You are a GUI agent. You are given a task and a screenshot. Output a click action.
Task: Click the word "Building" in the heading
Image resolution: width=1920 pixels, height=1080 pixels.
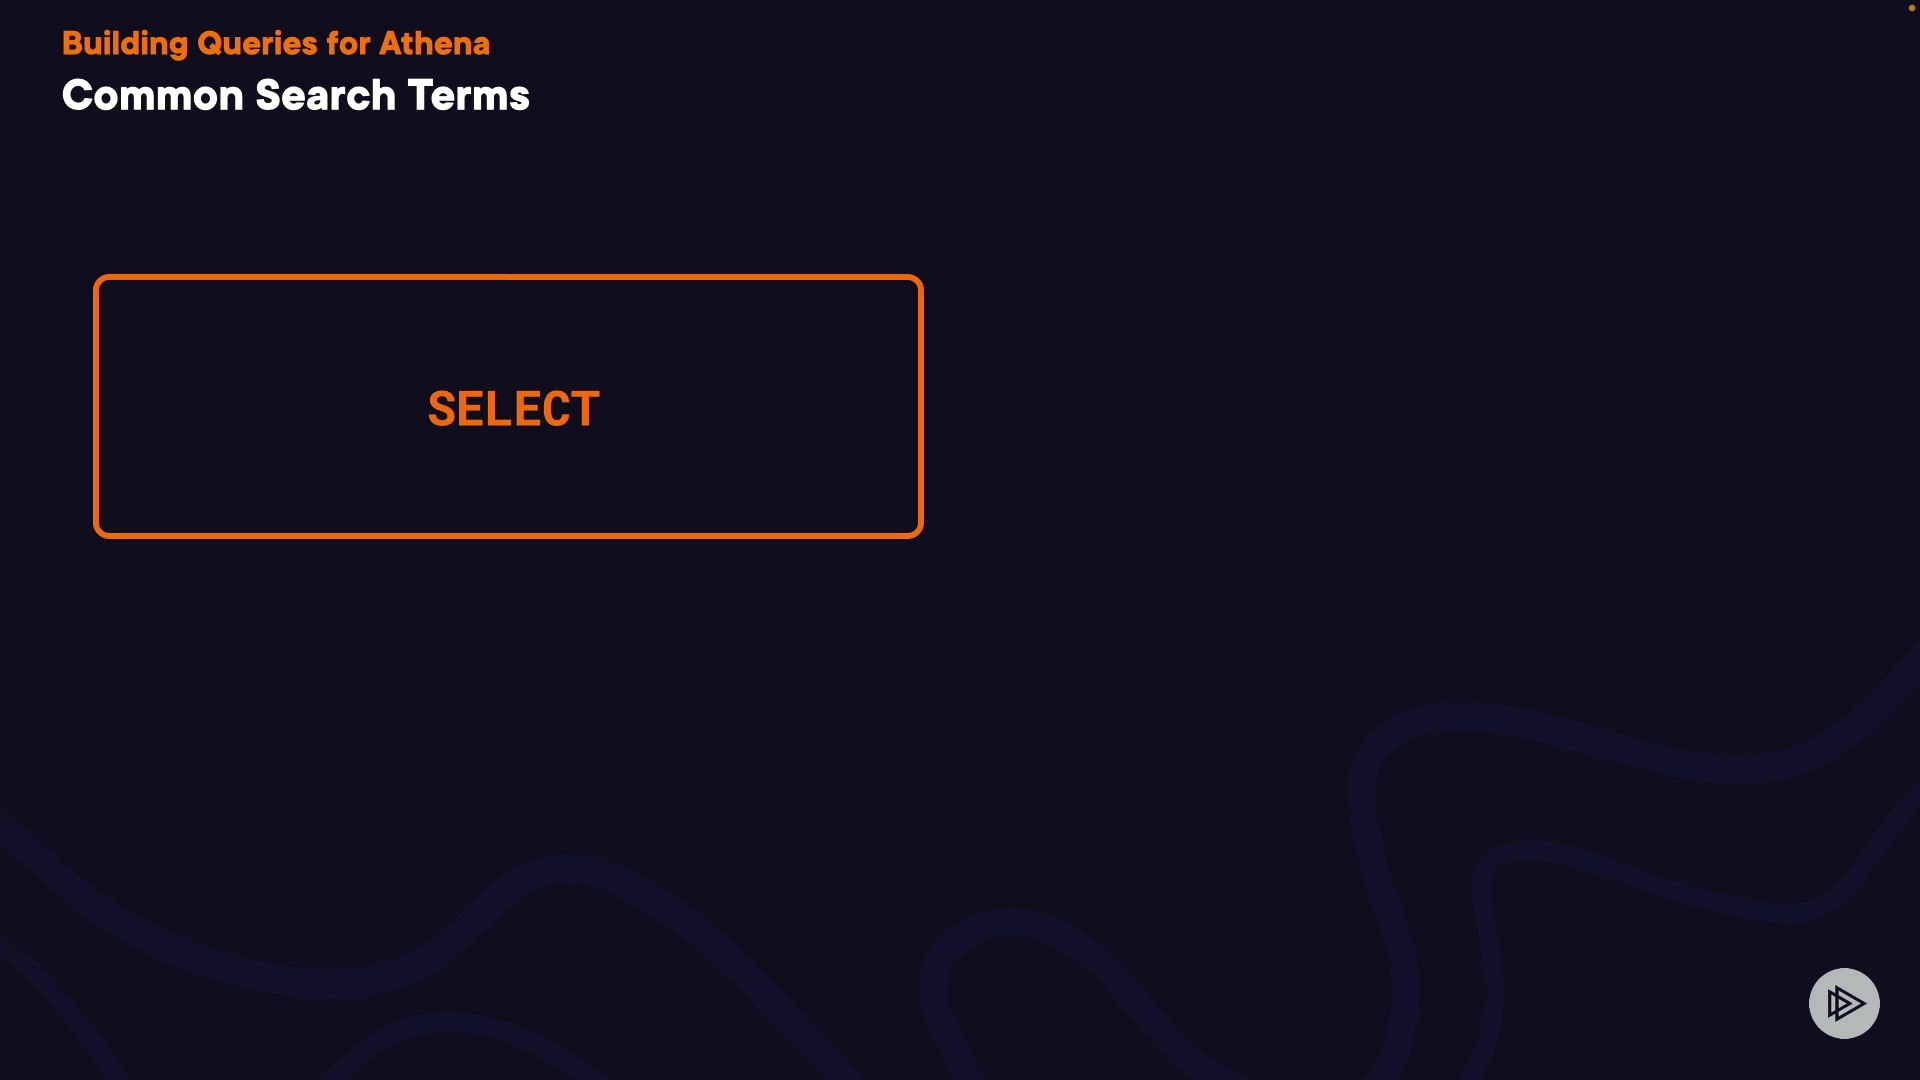click(x=125, y=44)
